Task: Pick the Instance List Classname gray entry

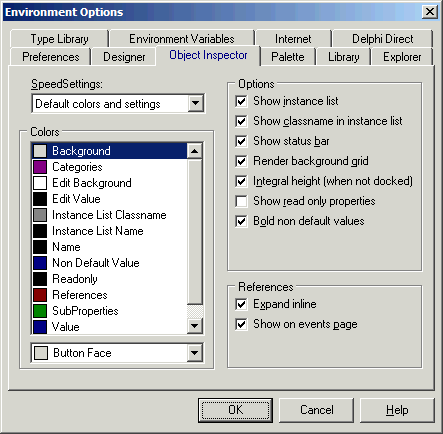Action: pos(110,215)
